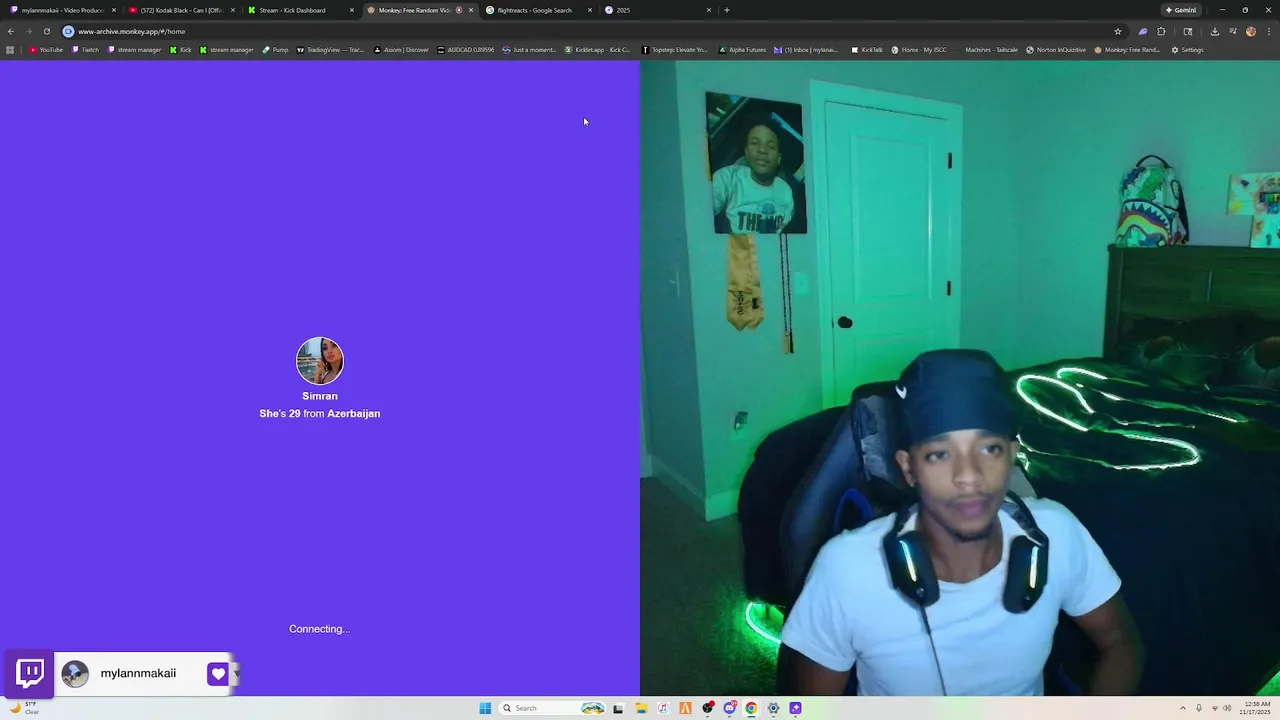Open the purple sparkle app in taskbar

pos(795,708)
